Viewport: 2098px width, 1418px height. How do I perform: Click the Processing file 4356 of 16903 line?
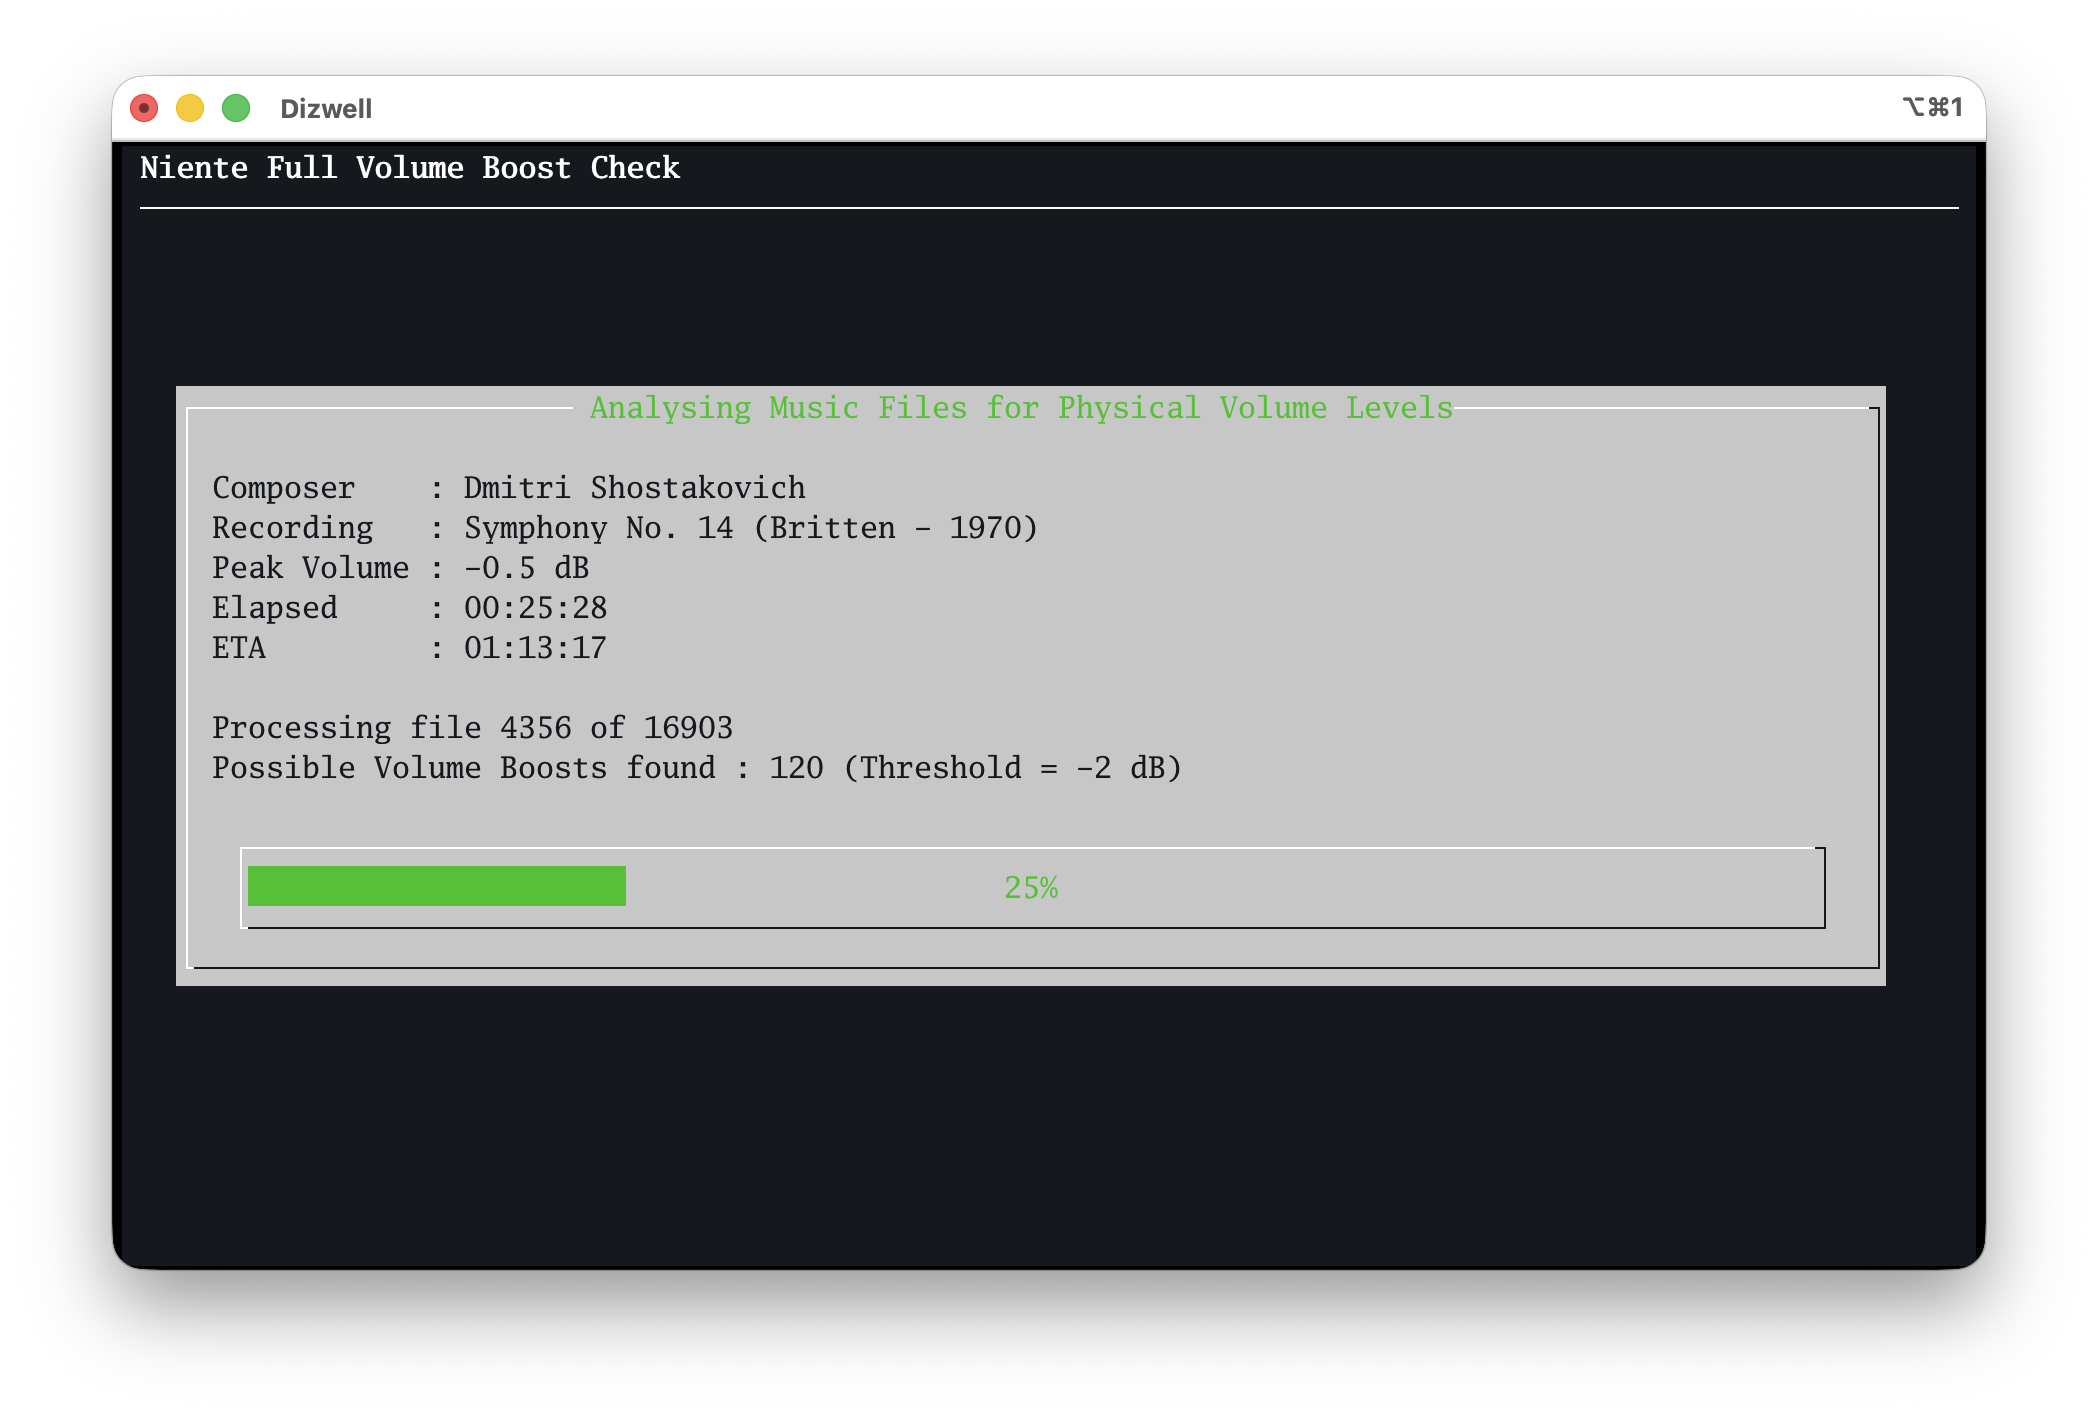(x=472, y=728)
